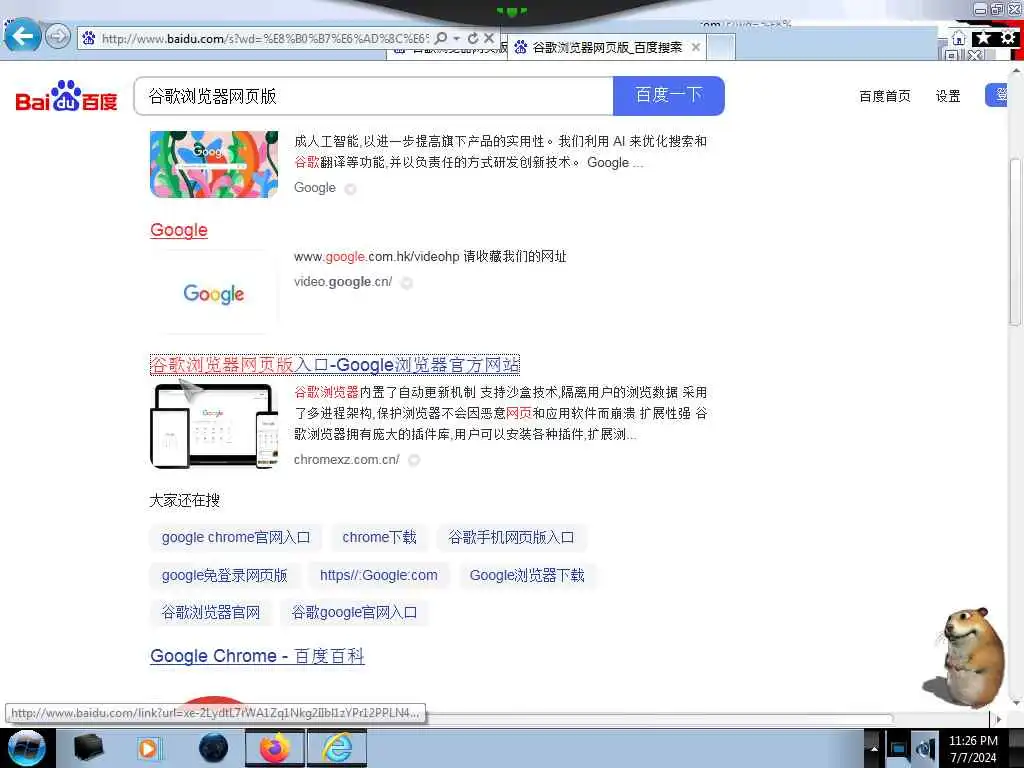Select the 谷歌手机网页版入口 suggestion

pyautogui.click(x=511, y=537)
